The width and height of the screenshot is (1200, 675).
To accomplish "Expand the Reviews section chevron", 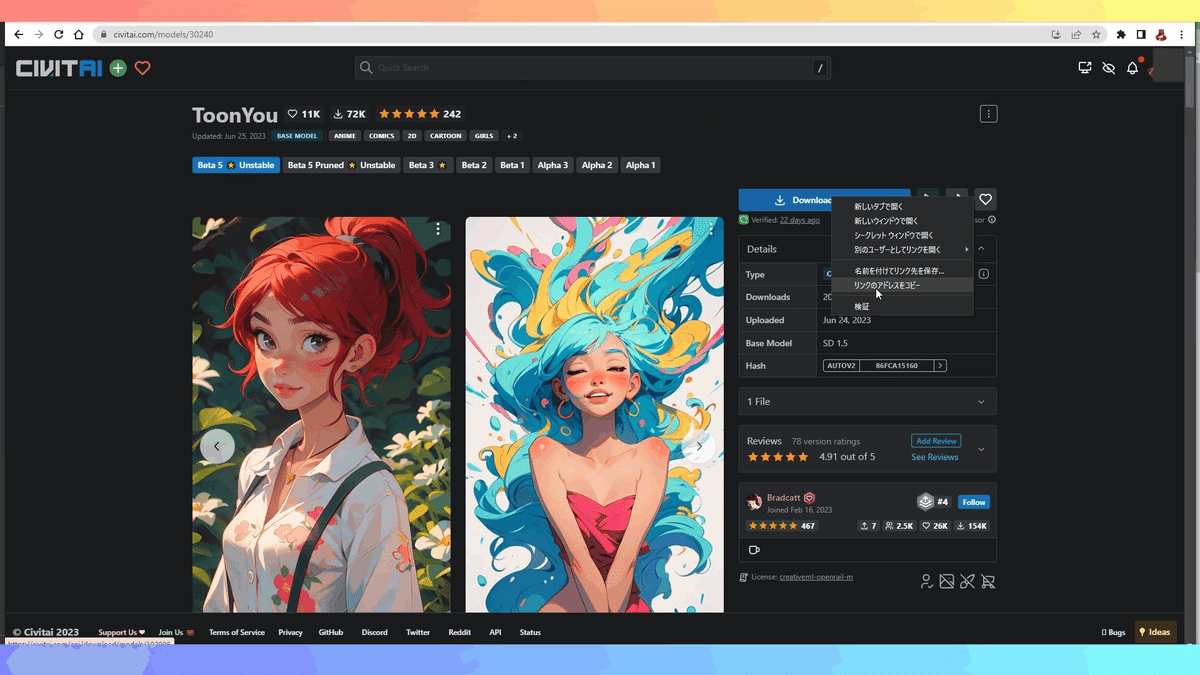I will (x=981, y=449).
